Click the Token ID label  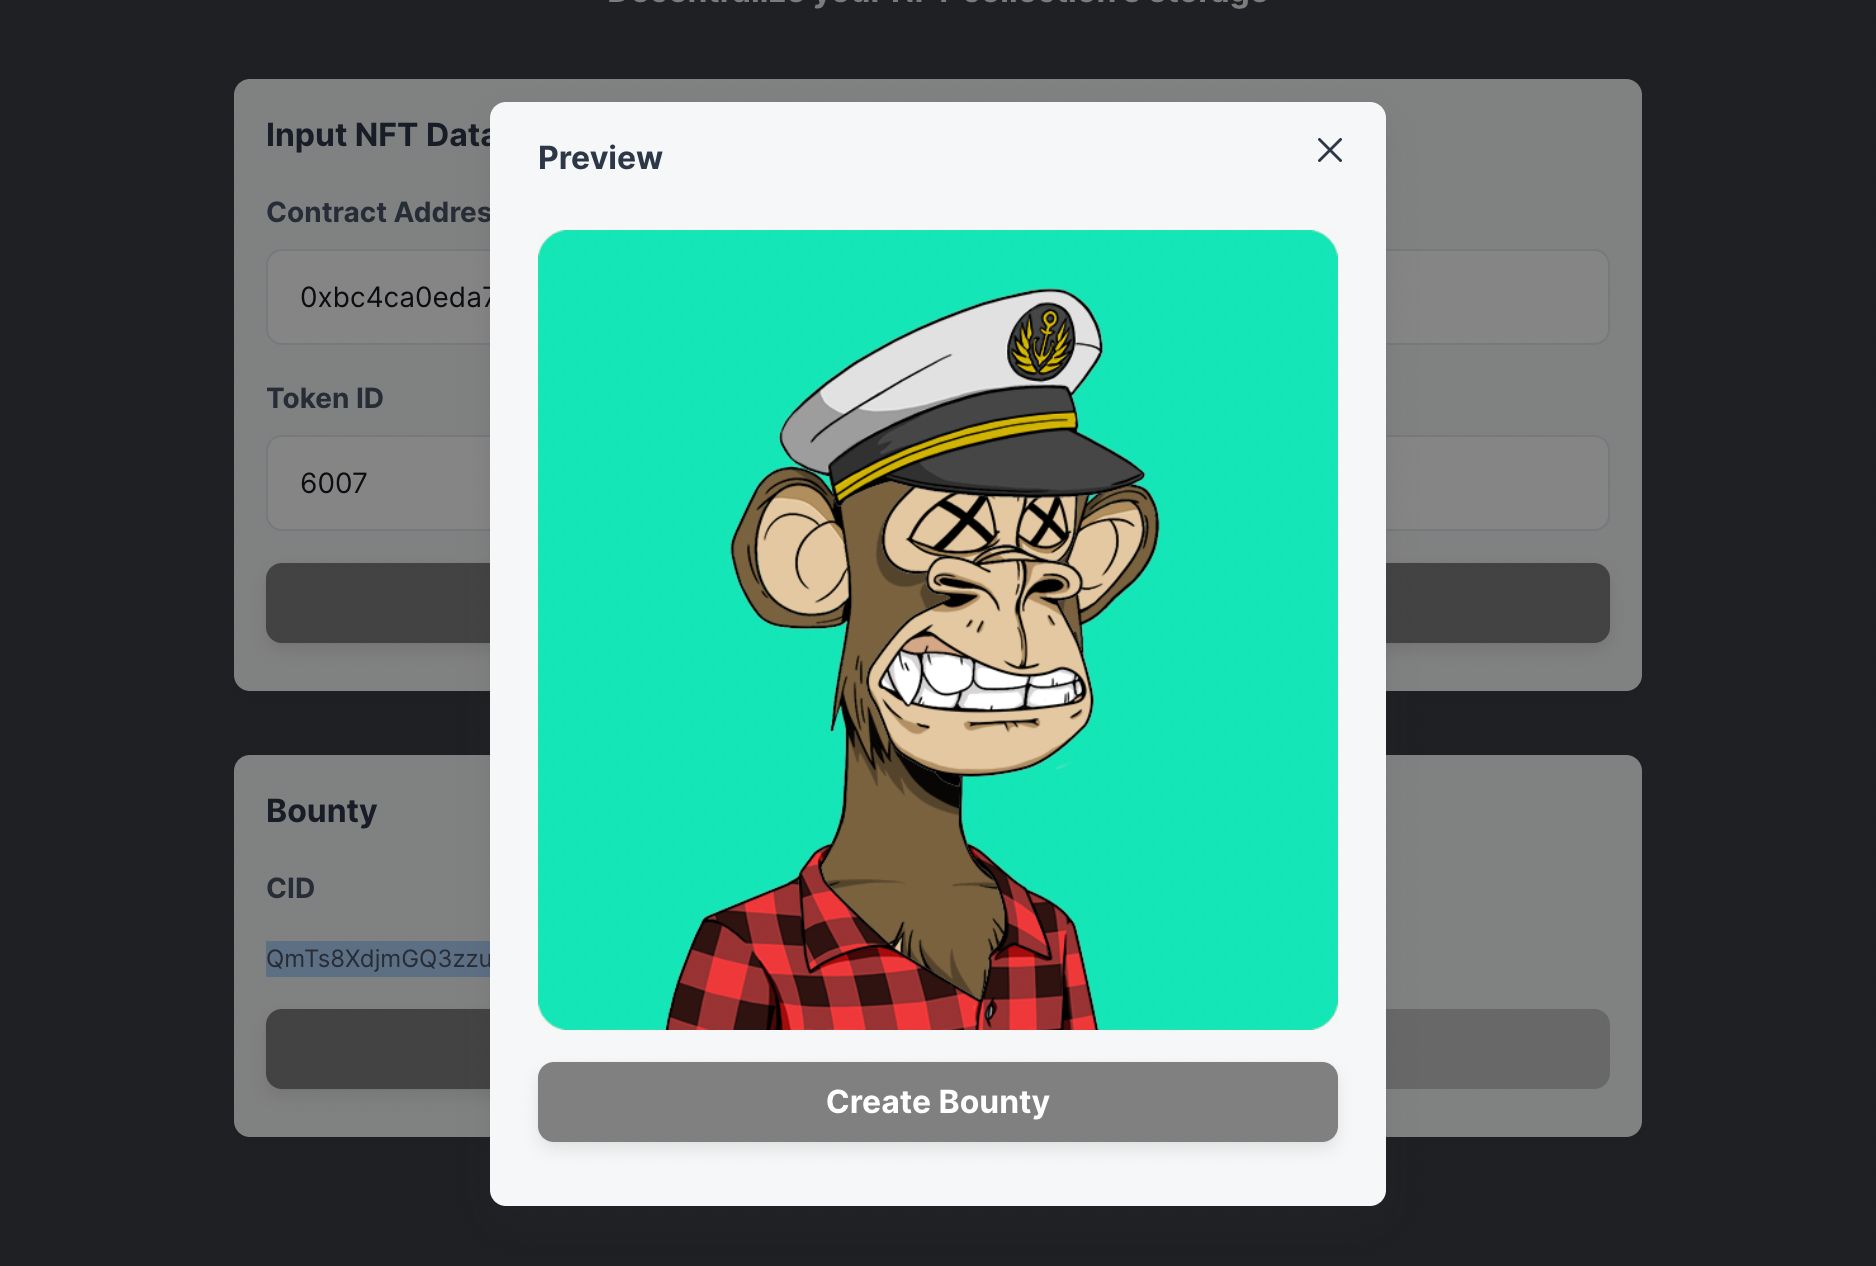pos(325,398)
